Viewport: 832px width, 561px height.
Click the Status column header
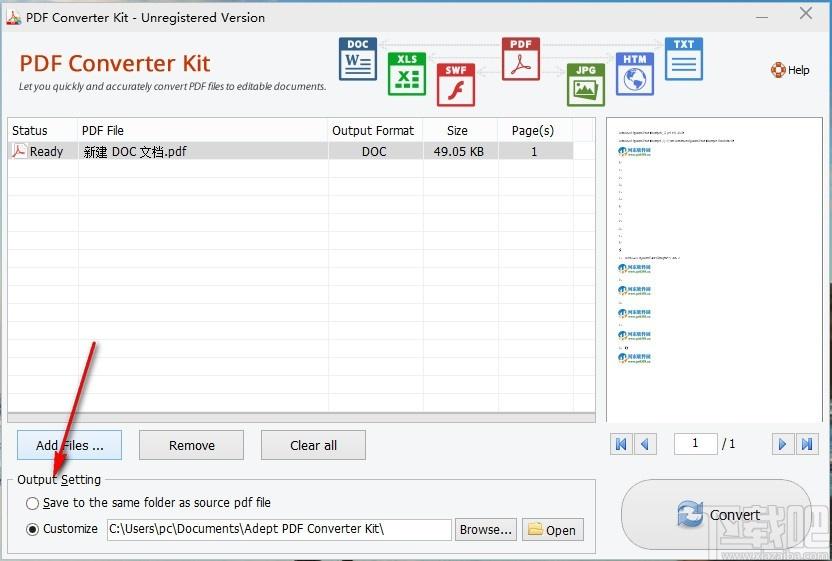click(x=42, y=131)
